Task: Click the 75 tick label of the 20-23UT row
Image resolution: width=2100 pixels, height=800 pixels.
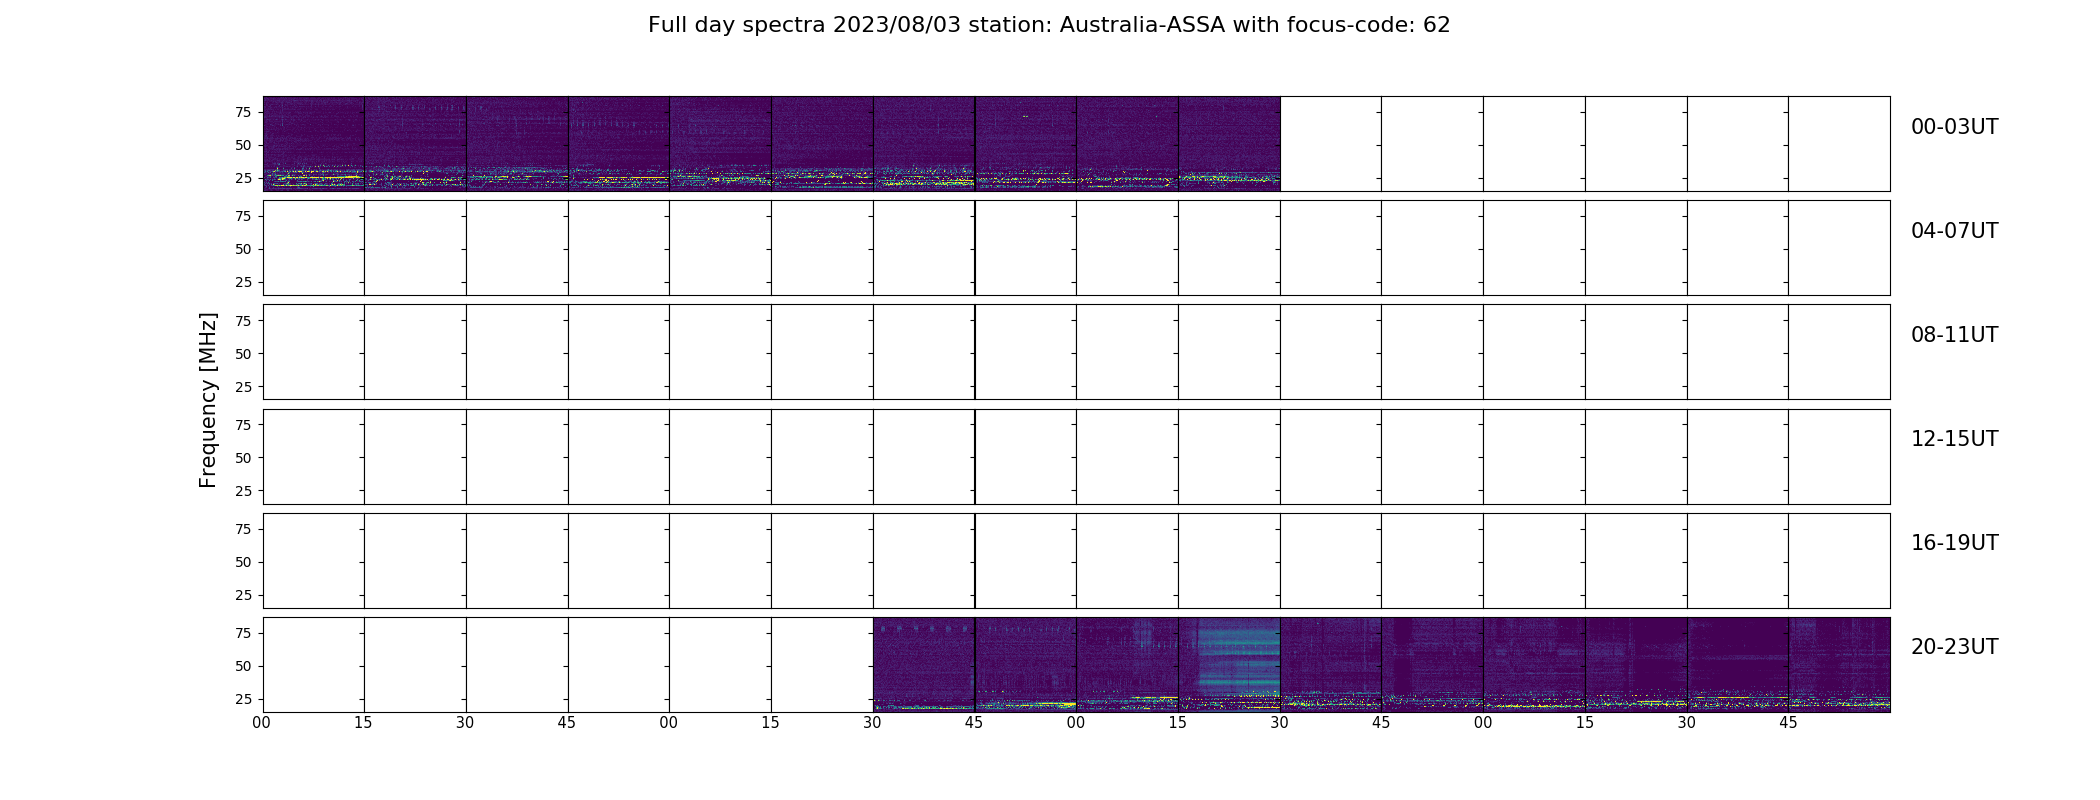Action: pos(243,633)
